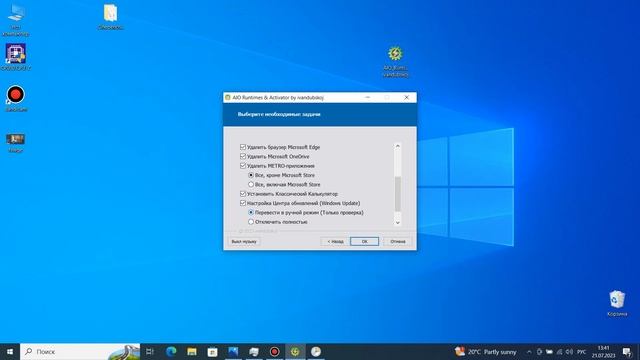Viewport: 640px width, 360px height.
Task: Click the task list scrollbar thumb
Action: (x=398, y=194)
